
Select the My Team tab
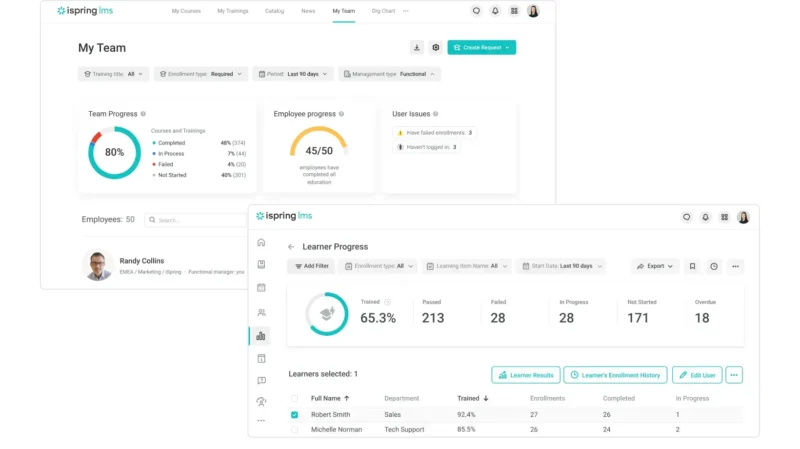[343, 11]
